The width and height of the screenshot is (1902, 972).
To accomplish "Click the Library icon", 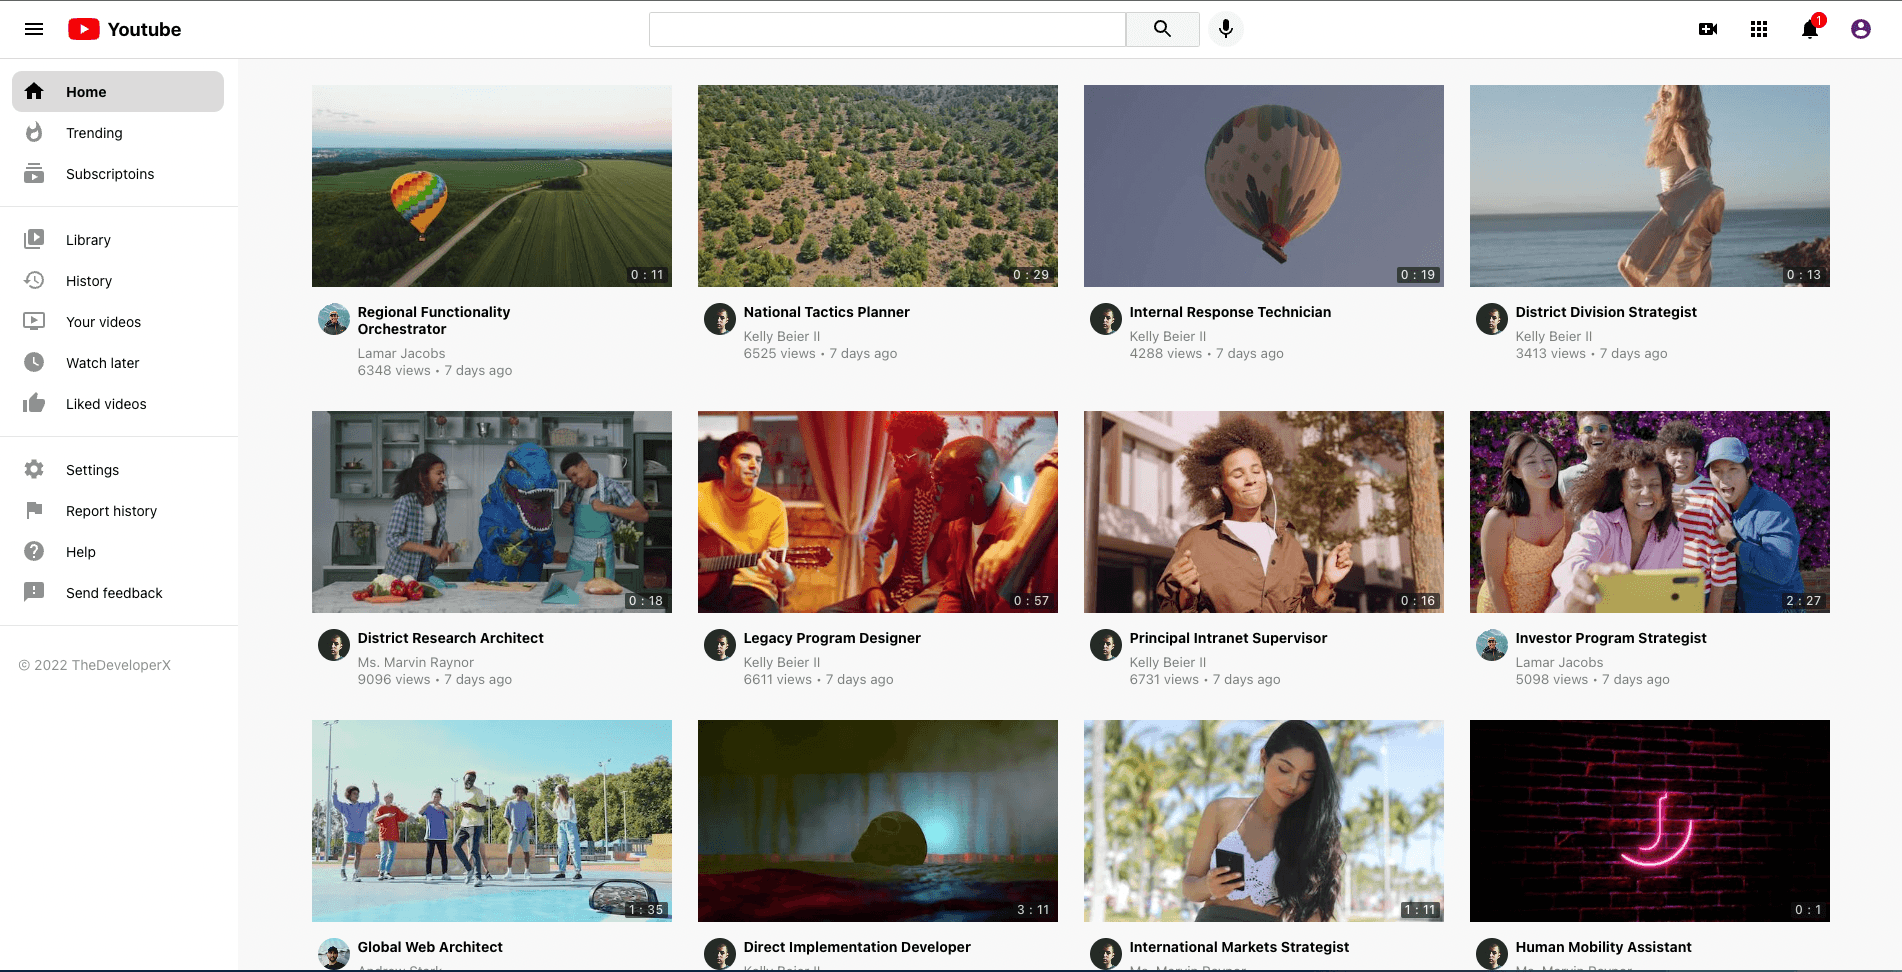I will [34, 239].
